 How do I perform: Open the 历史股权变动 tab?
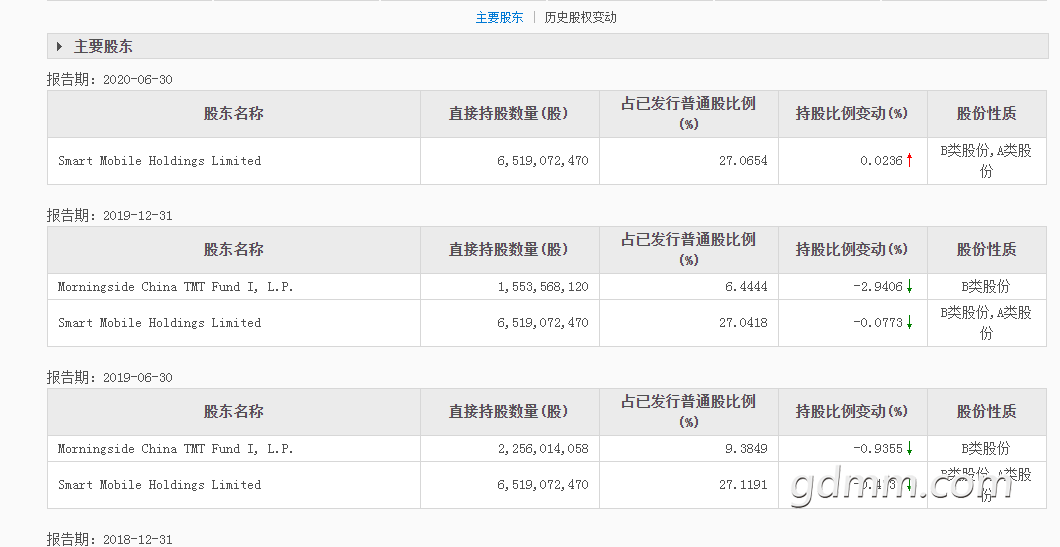point(580,18)
